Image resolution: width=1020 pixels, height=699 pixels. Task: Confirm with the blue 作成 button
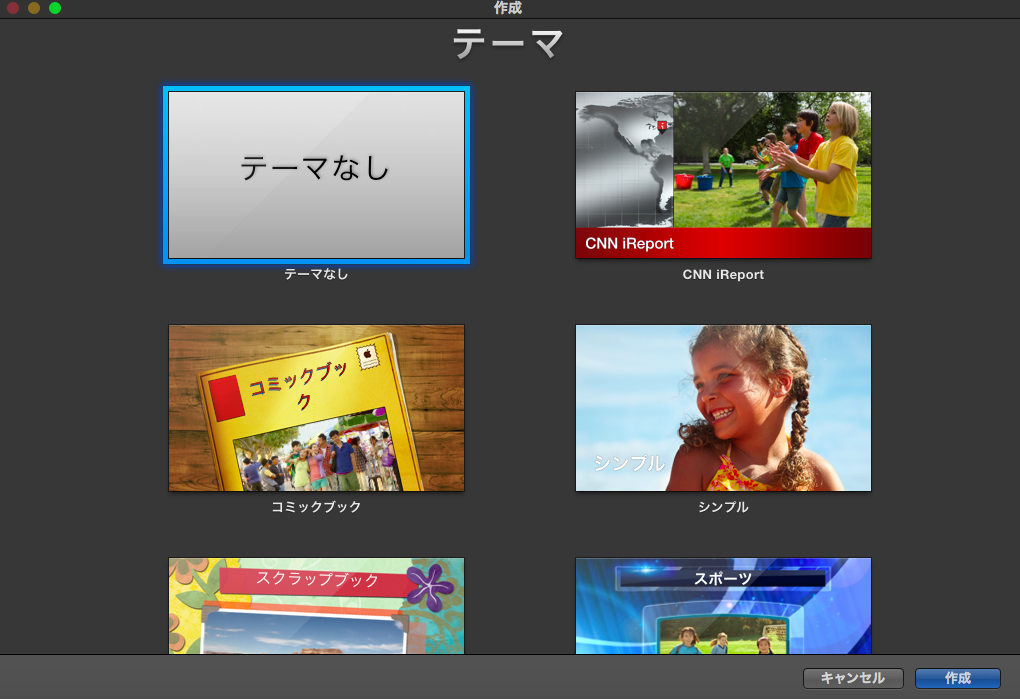point(957,678)
